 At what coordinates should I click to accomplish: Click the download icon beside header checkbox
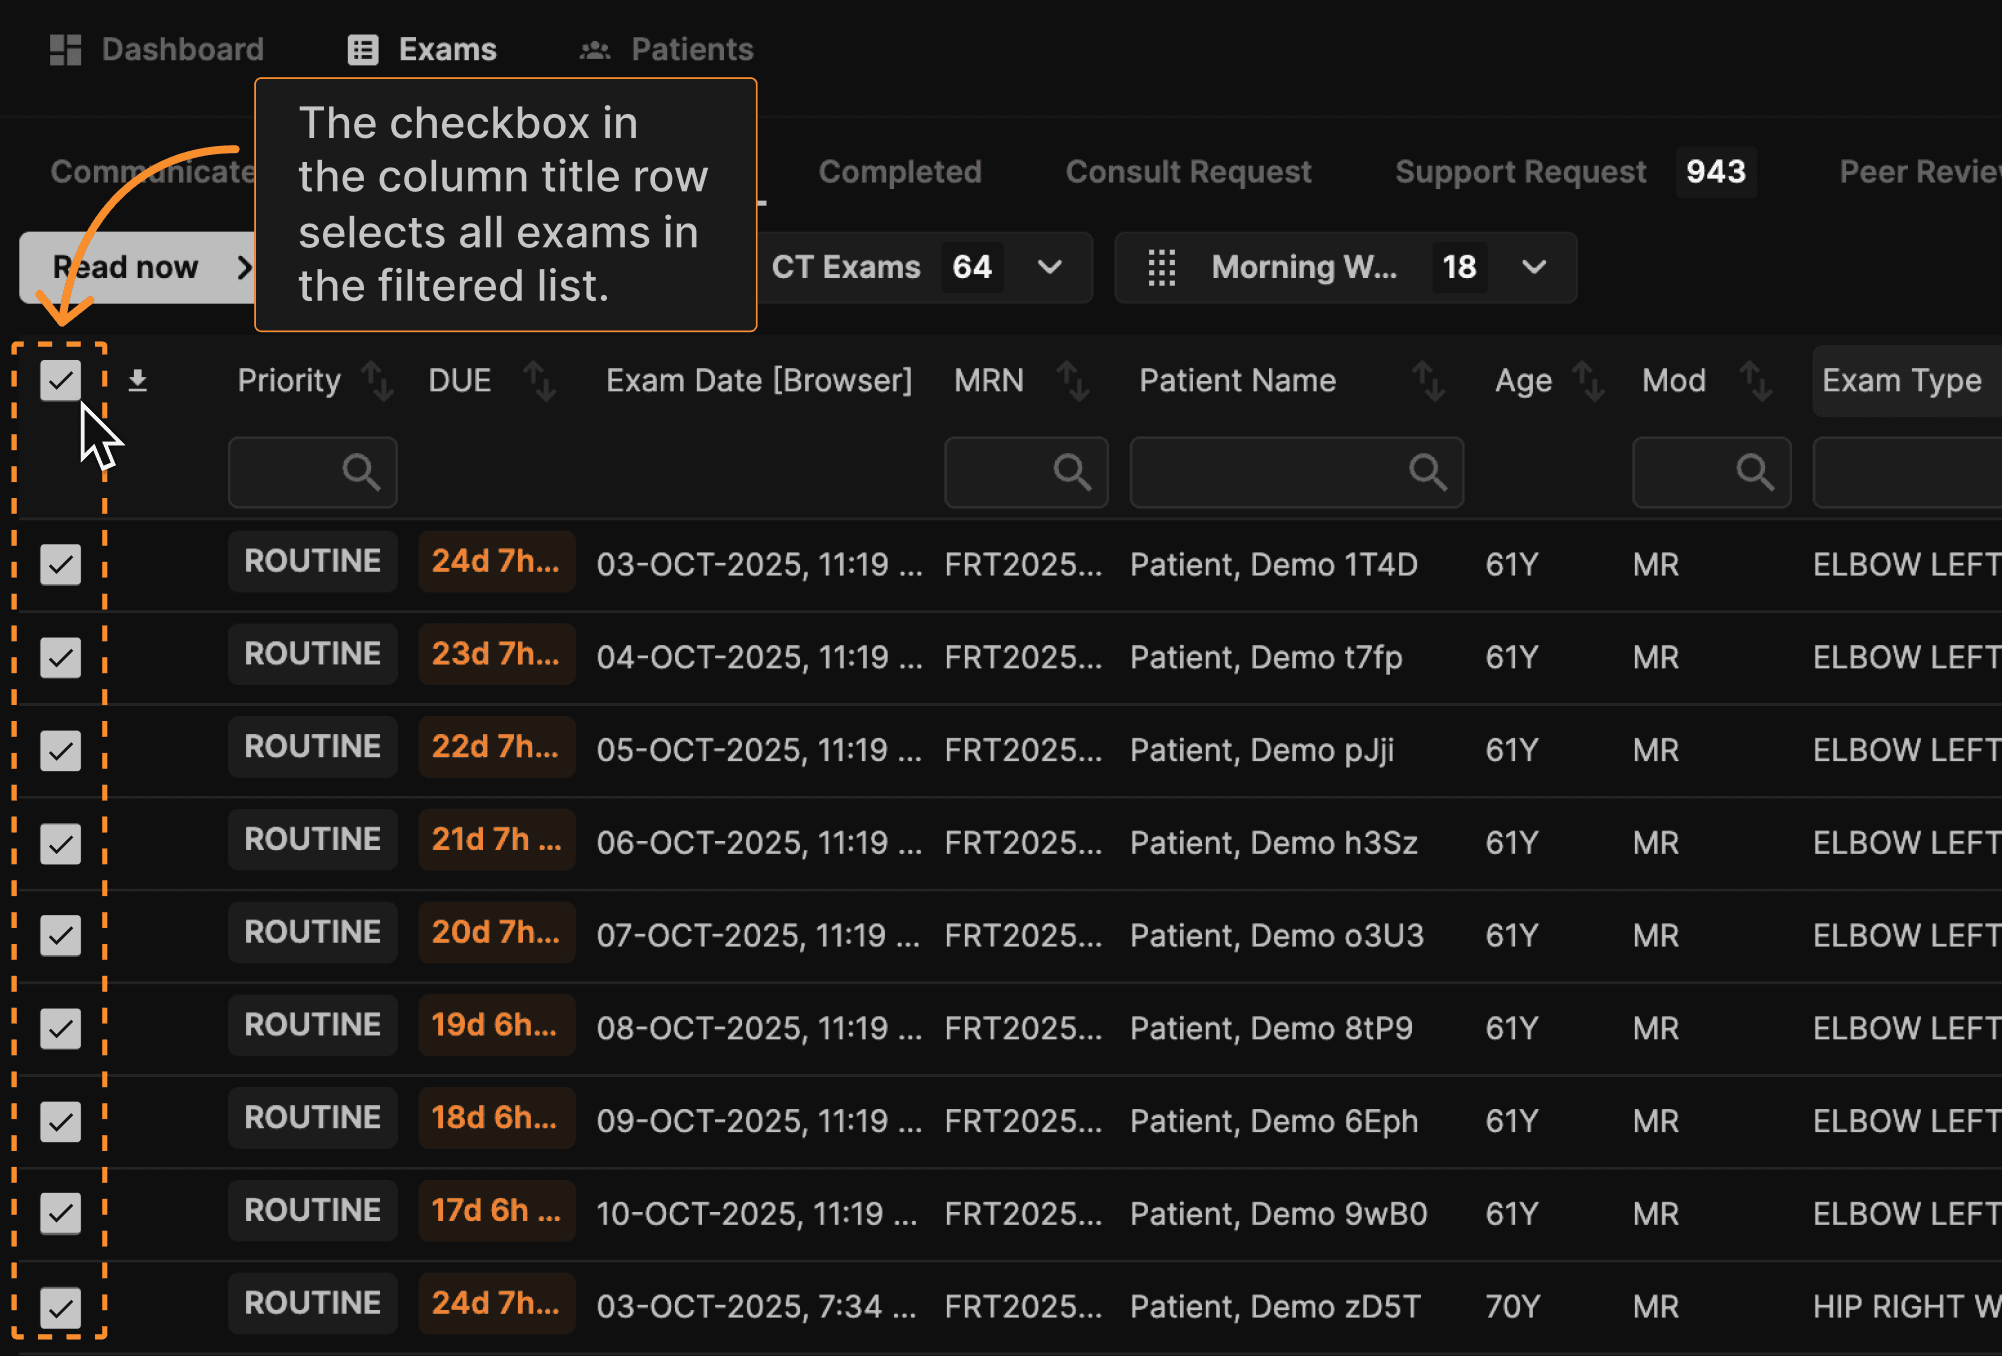coord(138,380)
